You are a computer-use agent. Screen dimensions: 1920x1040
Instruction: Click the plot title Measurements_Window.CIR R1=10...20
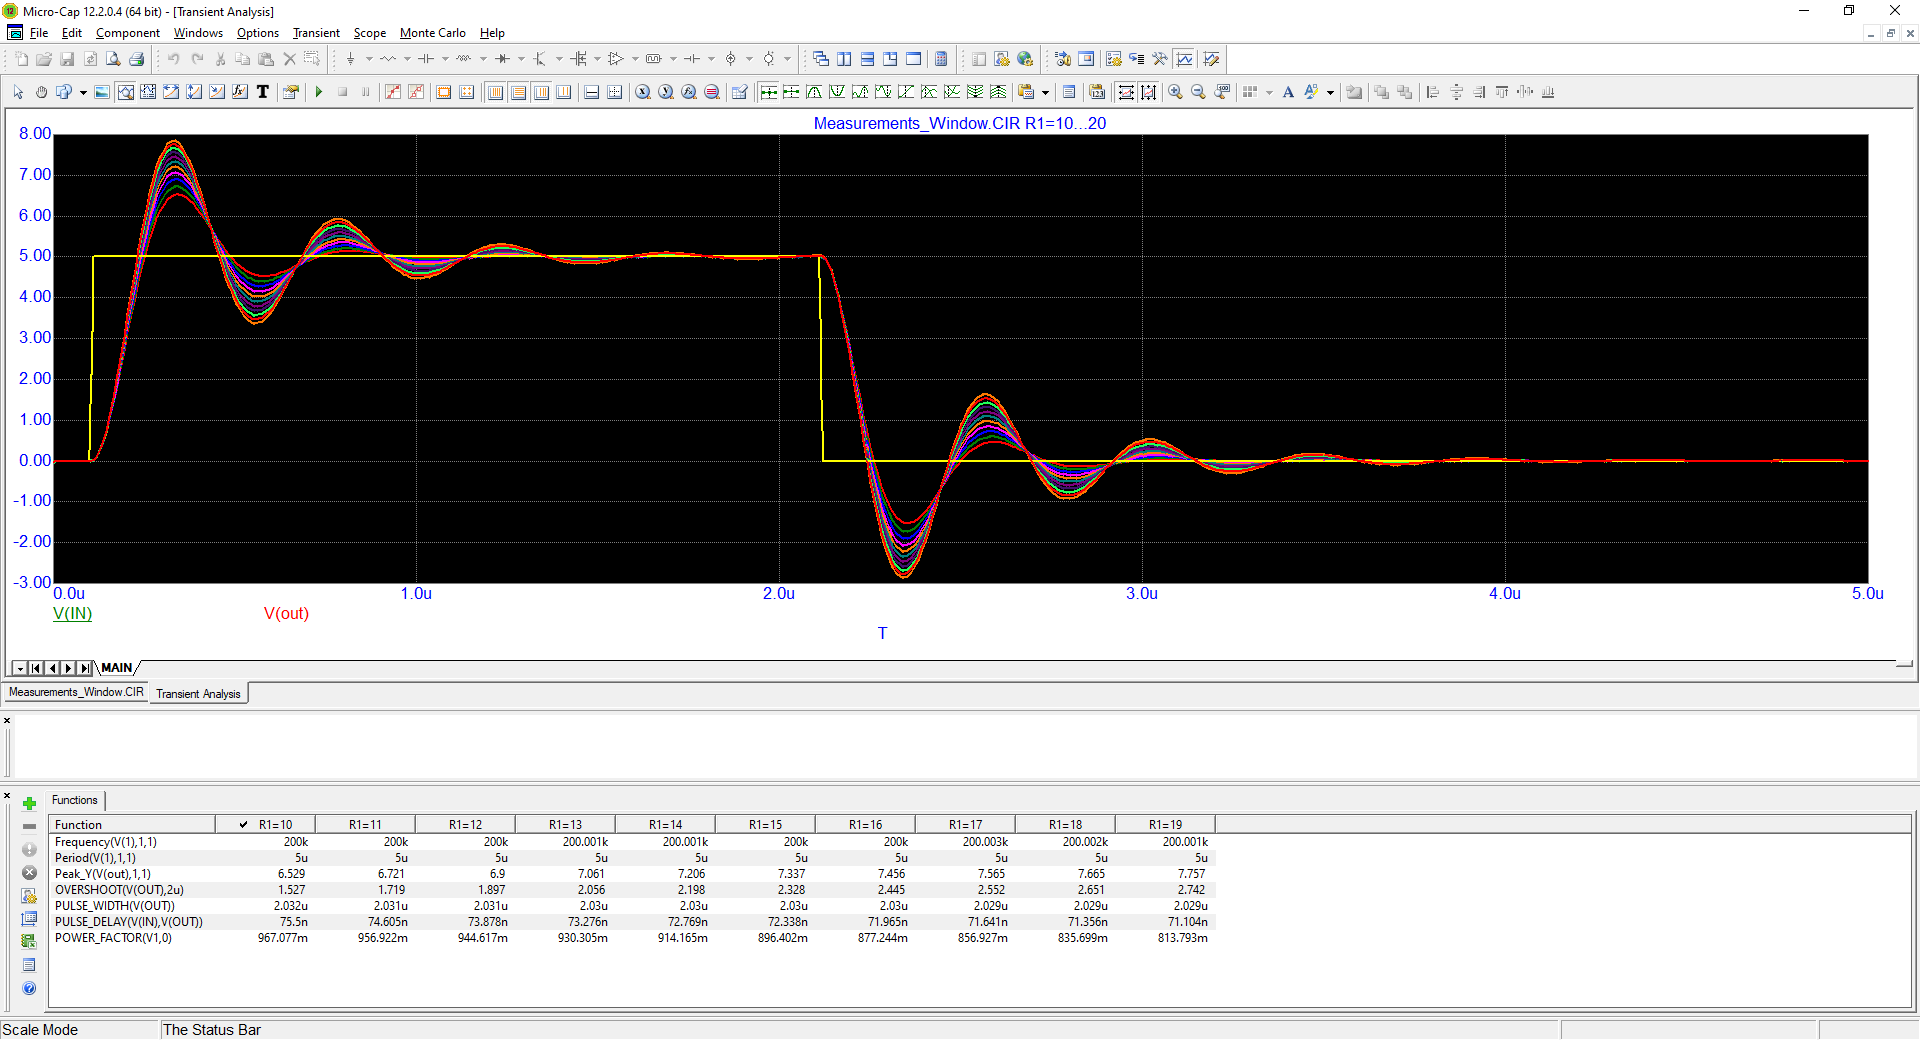960,123
